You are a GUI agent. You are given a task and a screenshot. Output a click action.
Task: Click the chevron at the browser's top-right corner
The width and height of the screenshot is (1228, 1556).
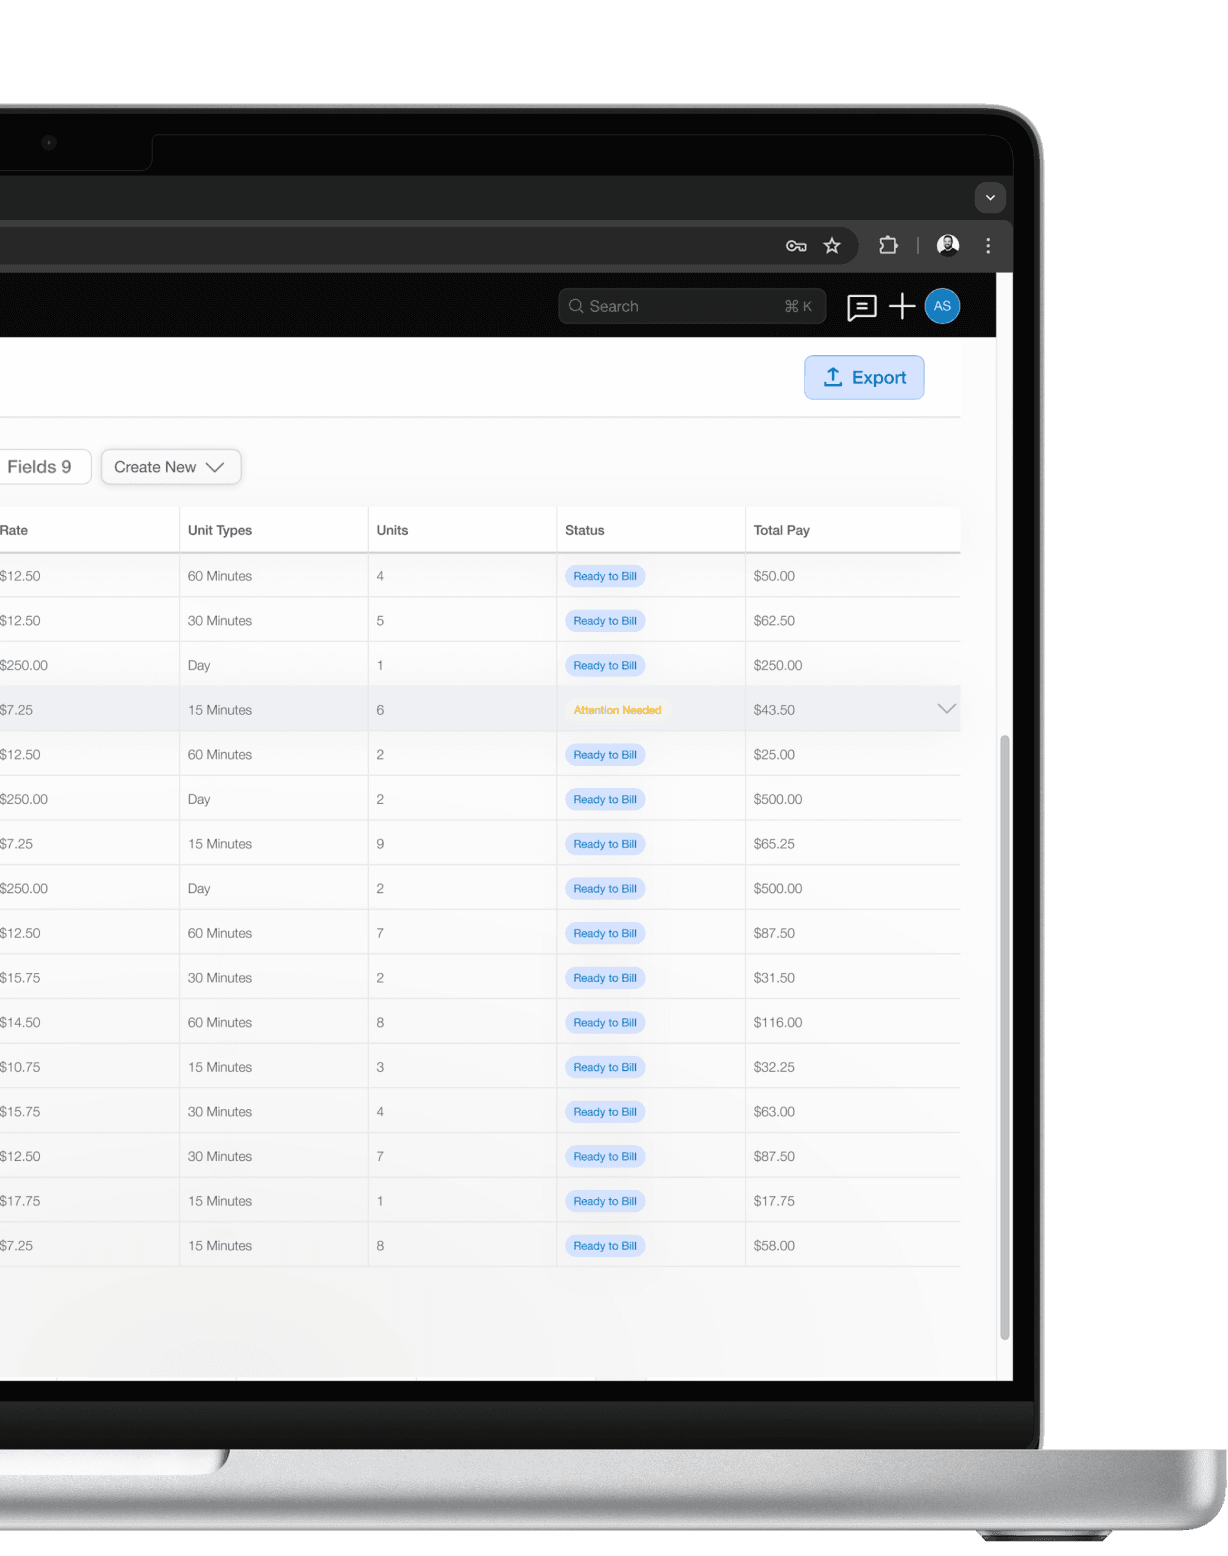990,198
